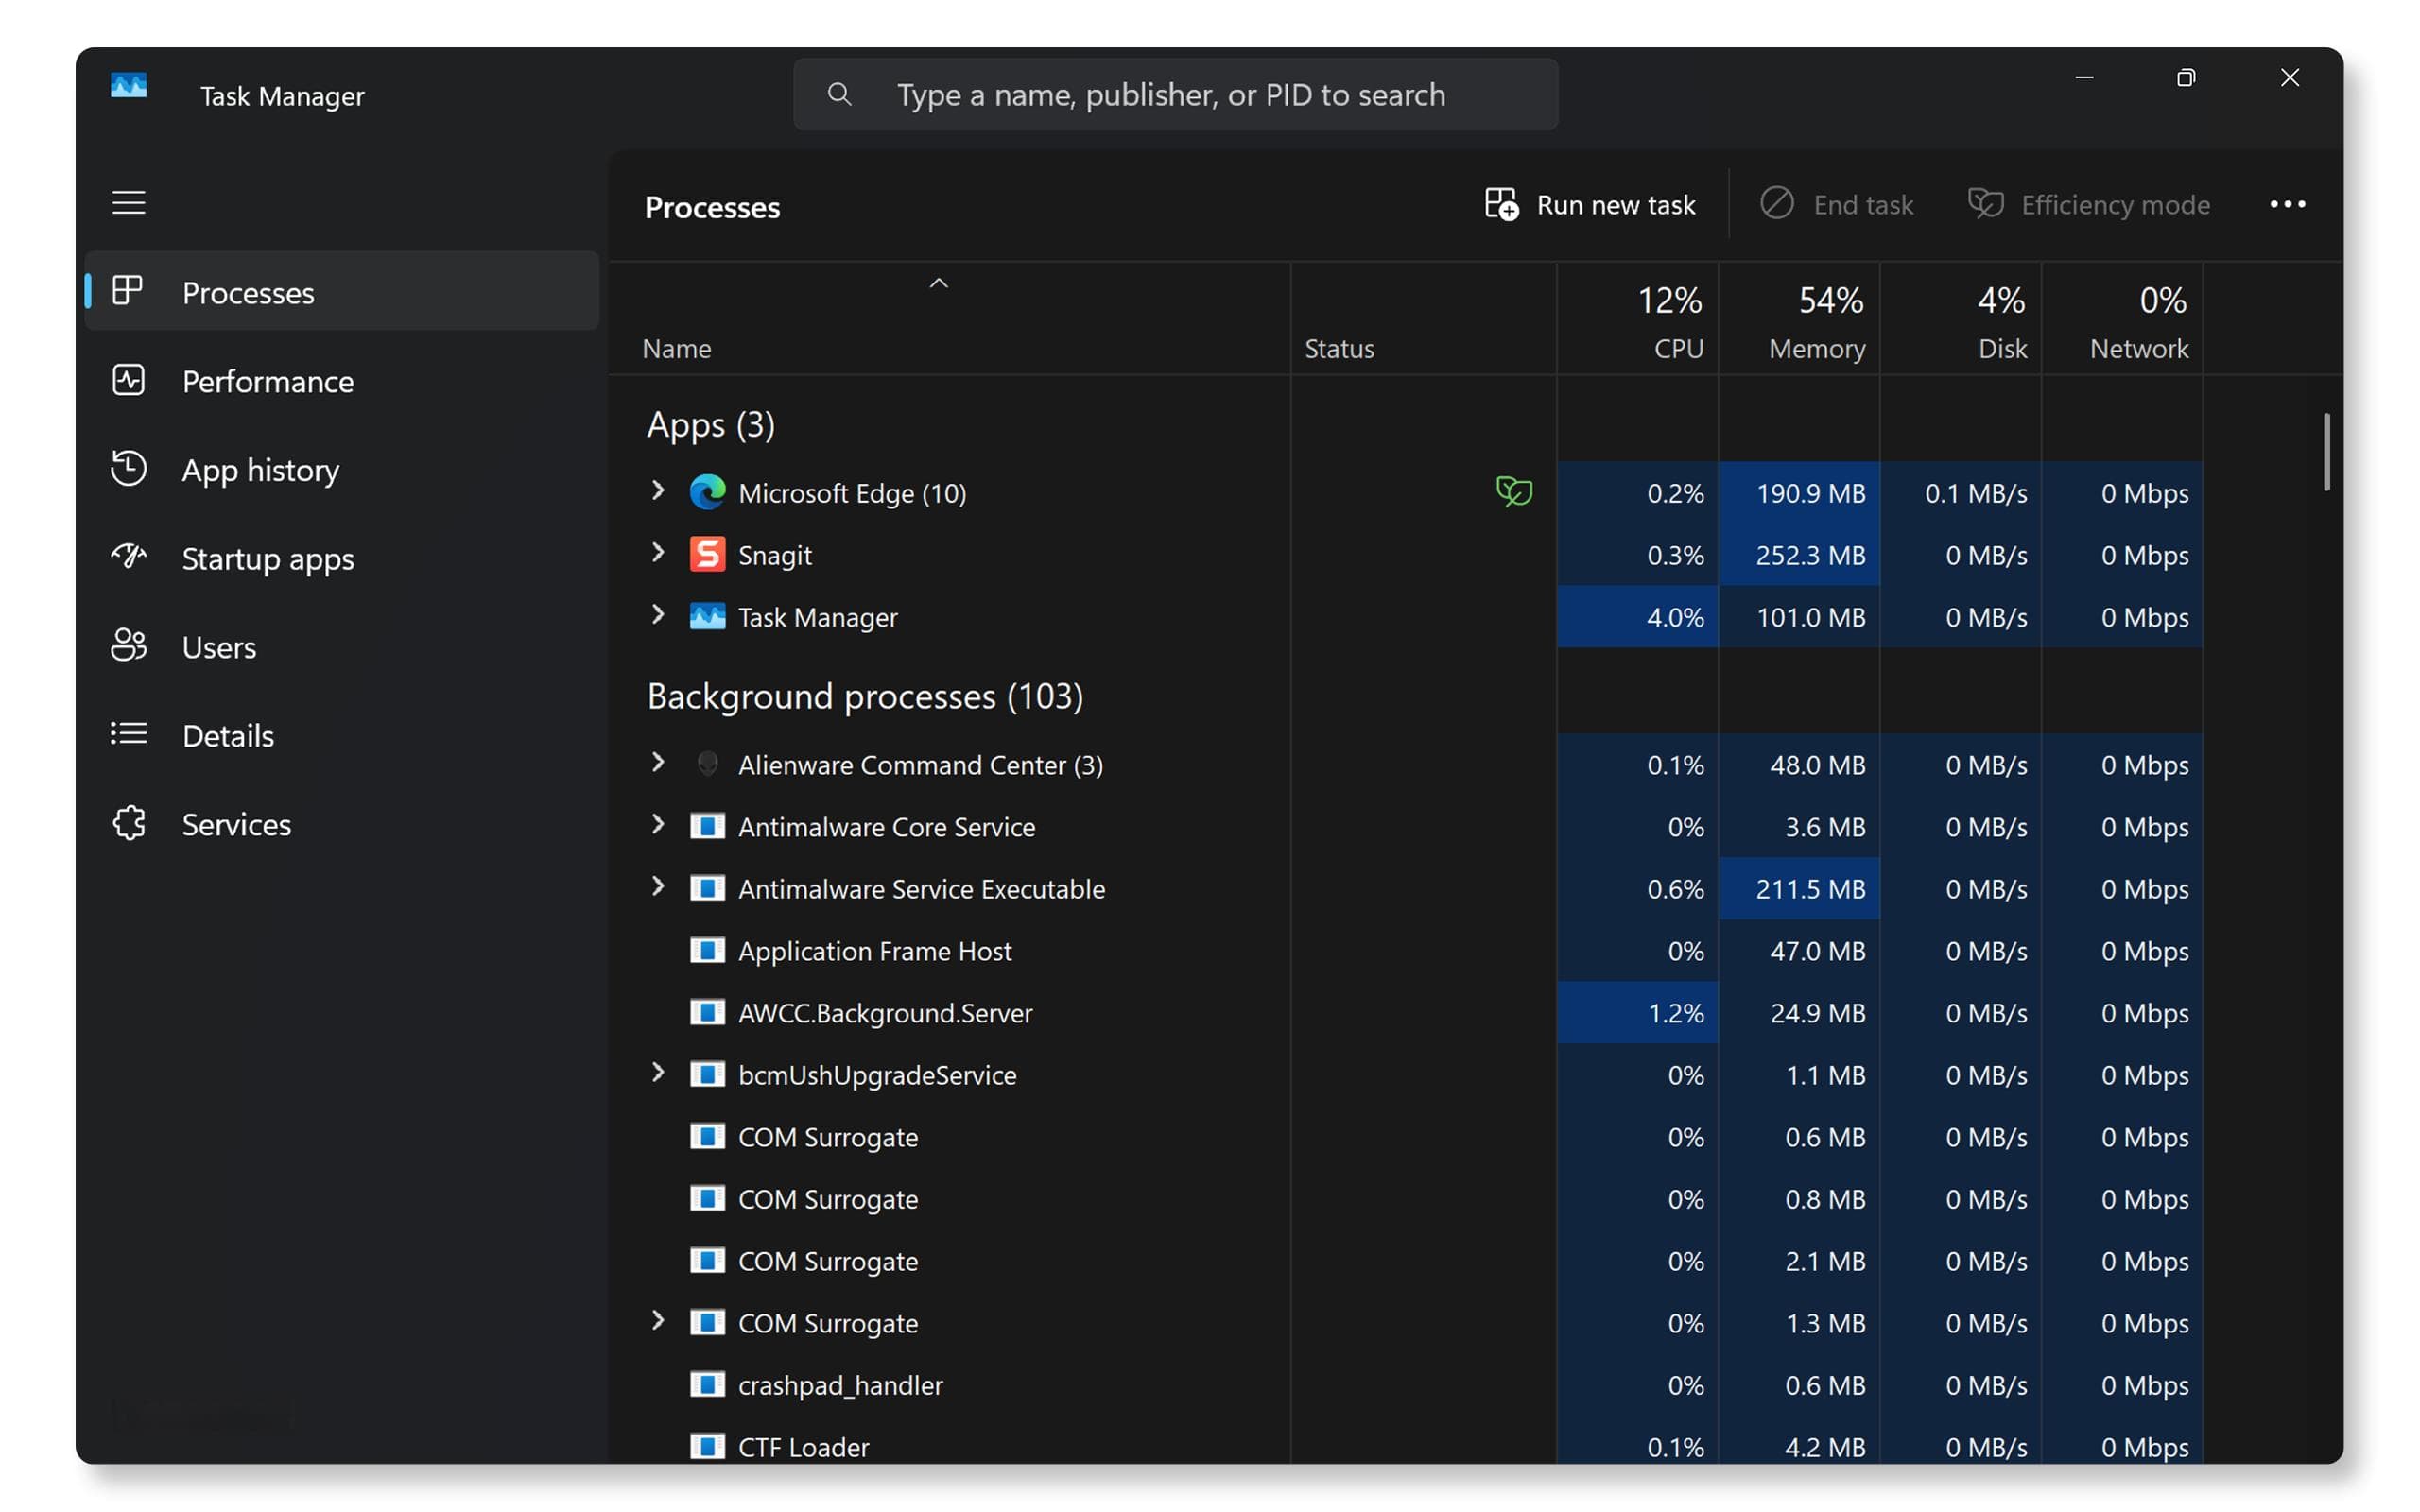
Task: Click the Processes sidebar icon
Action: click(x=128, y=291)
